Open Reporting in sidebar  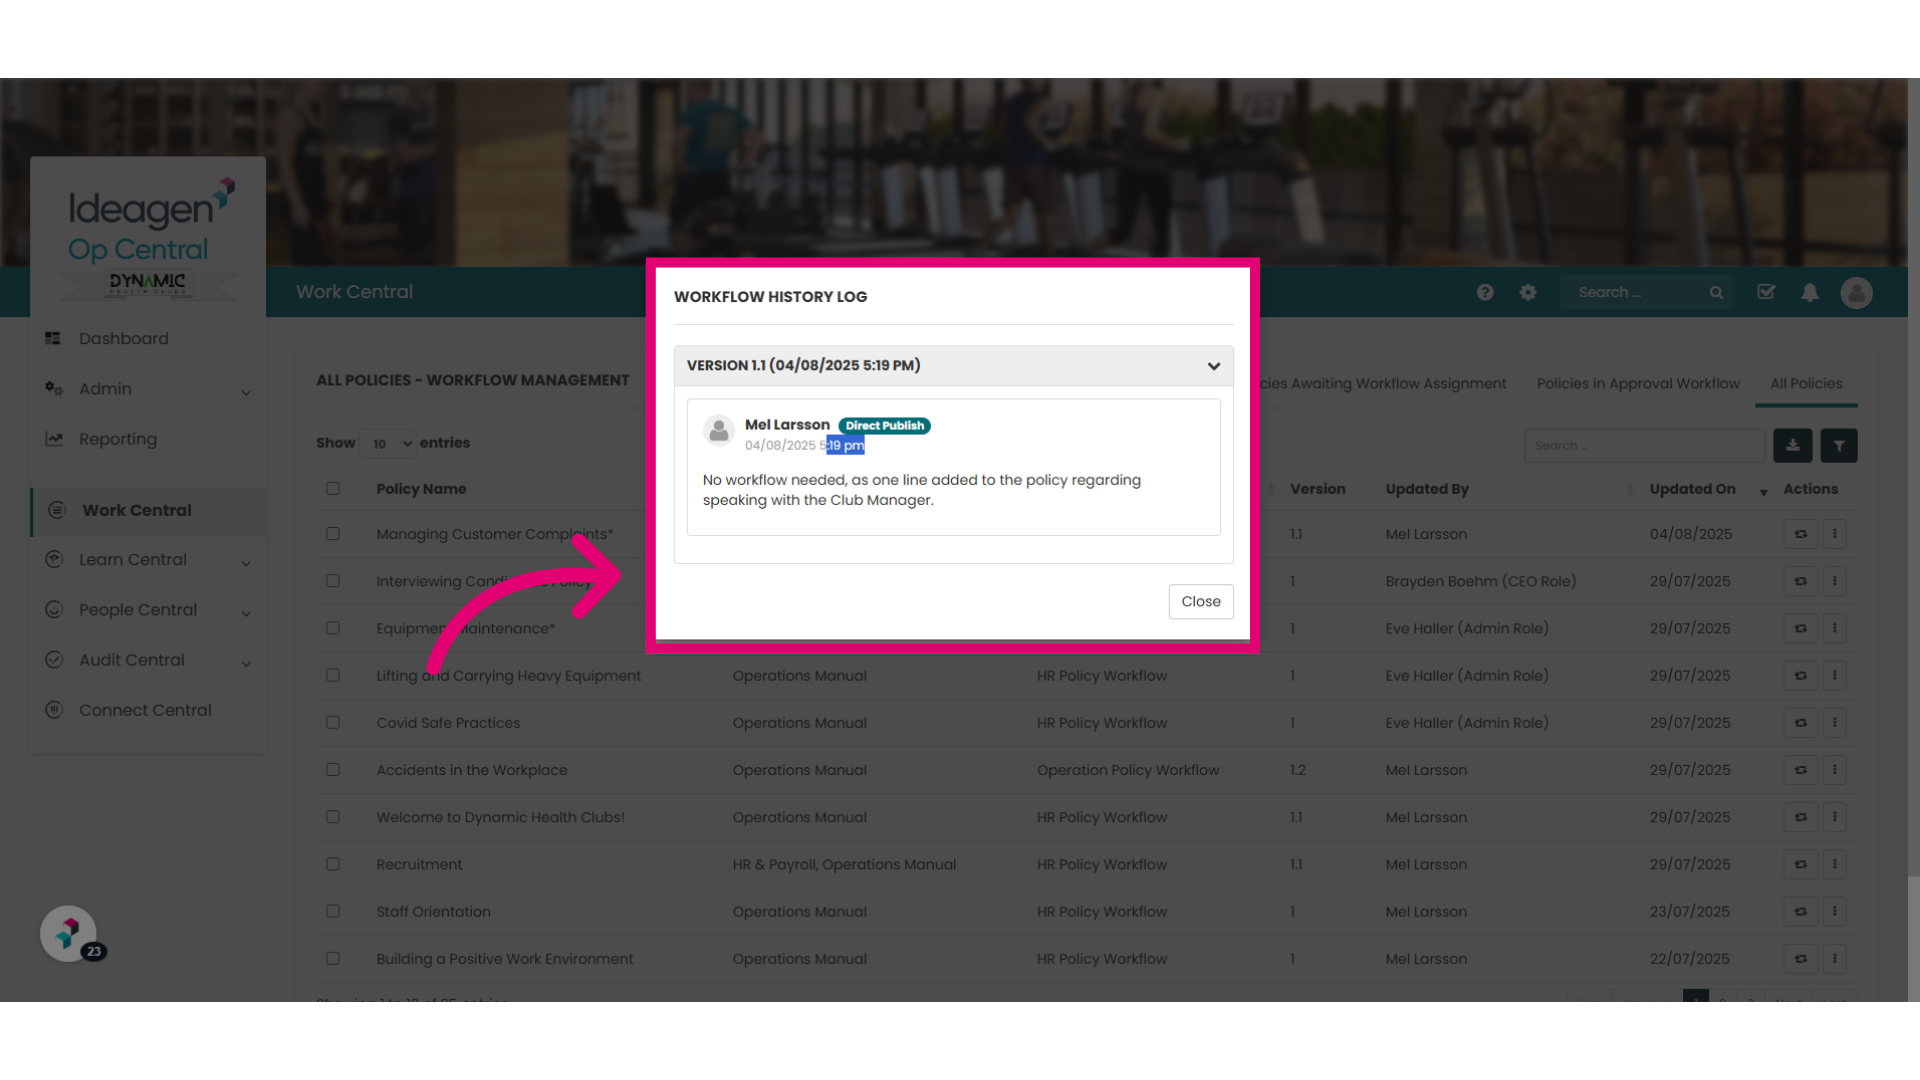[118, 439]
